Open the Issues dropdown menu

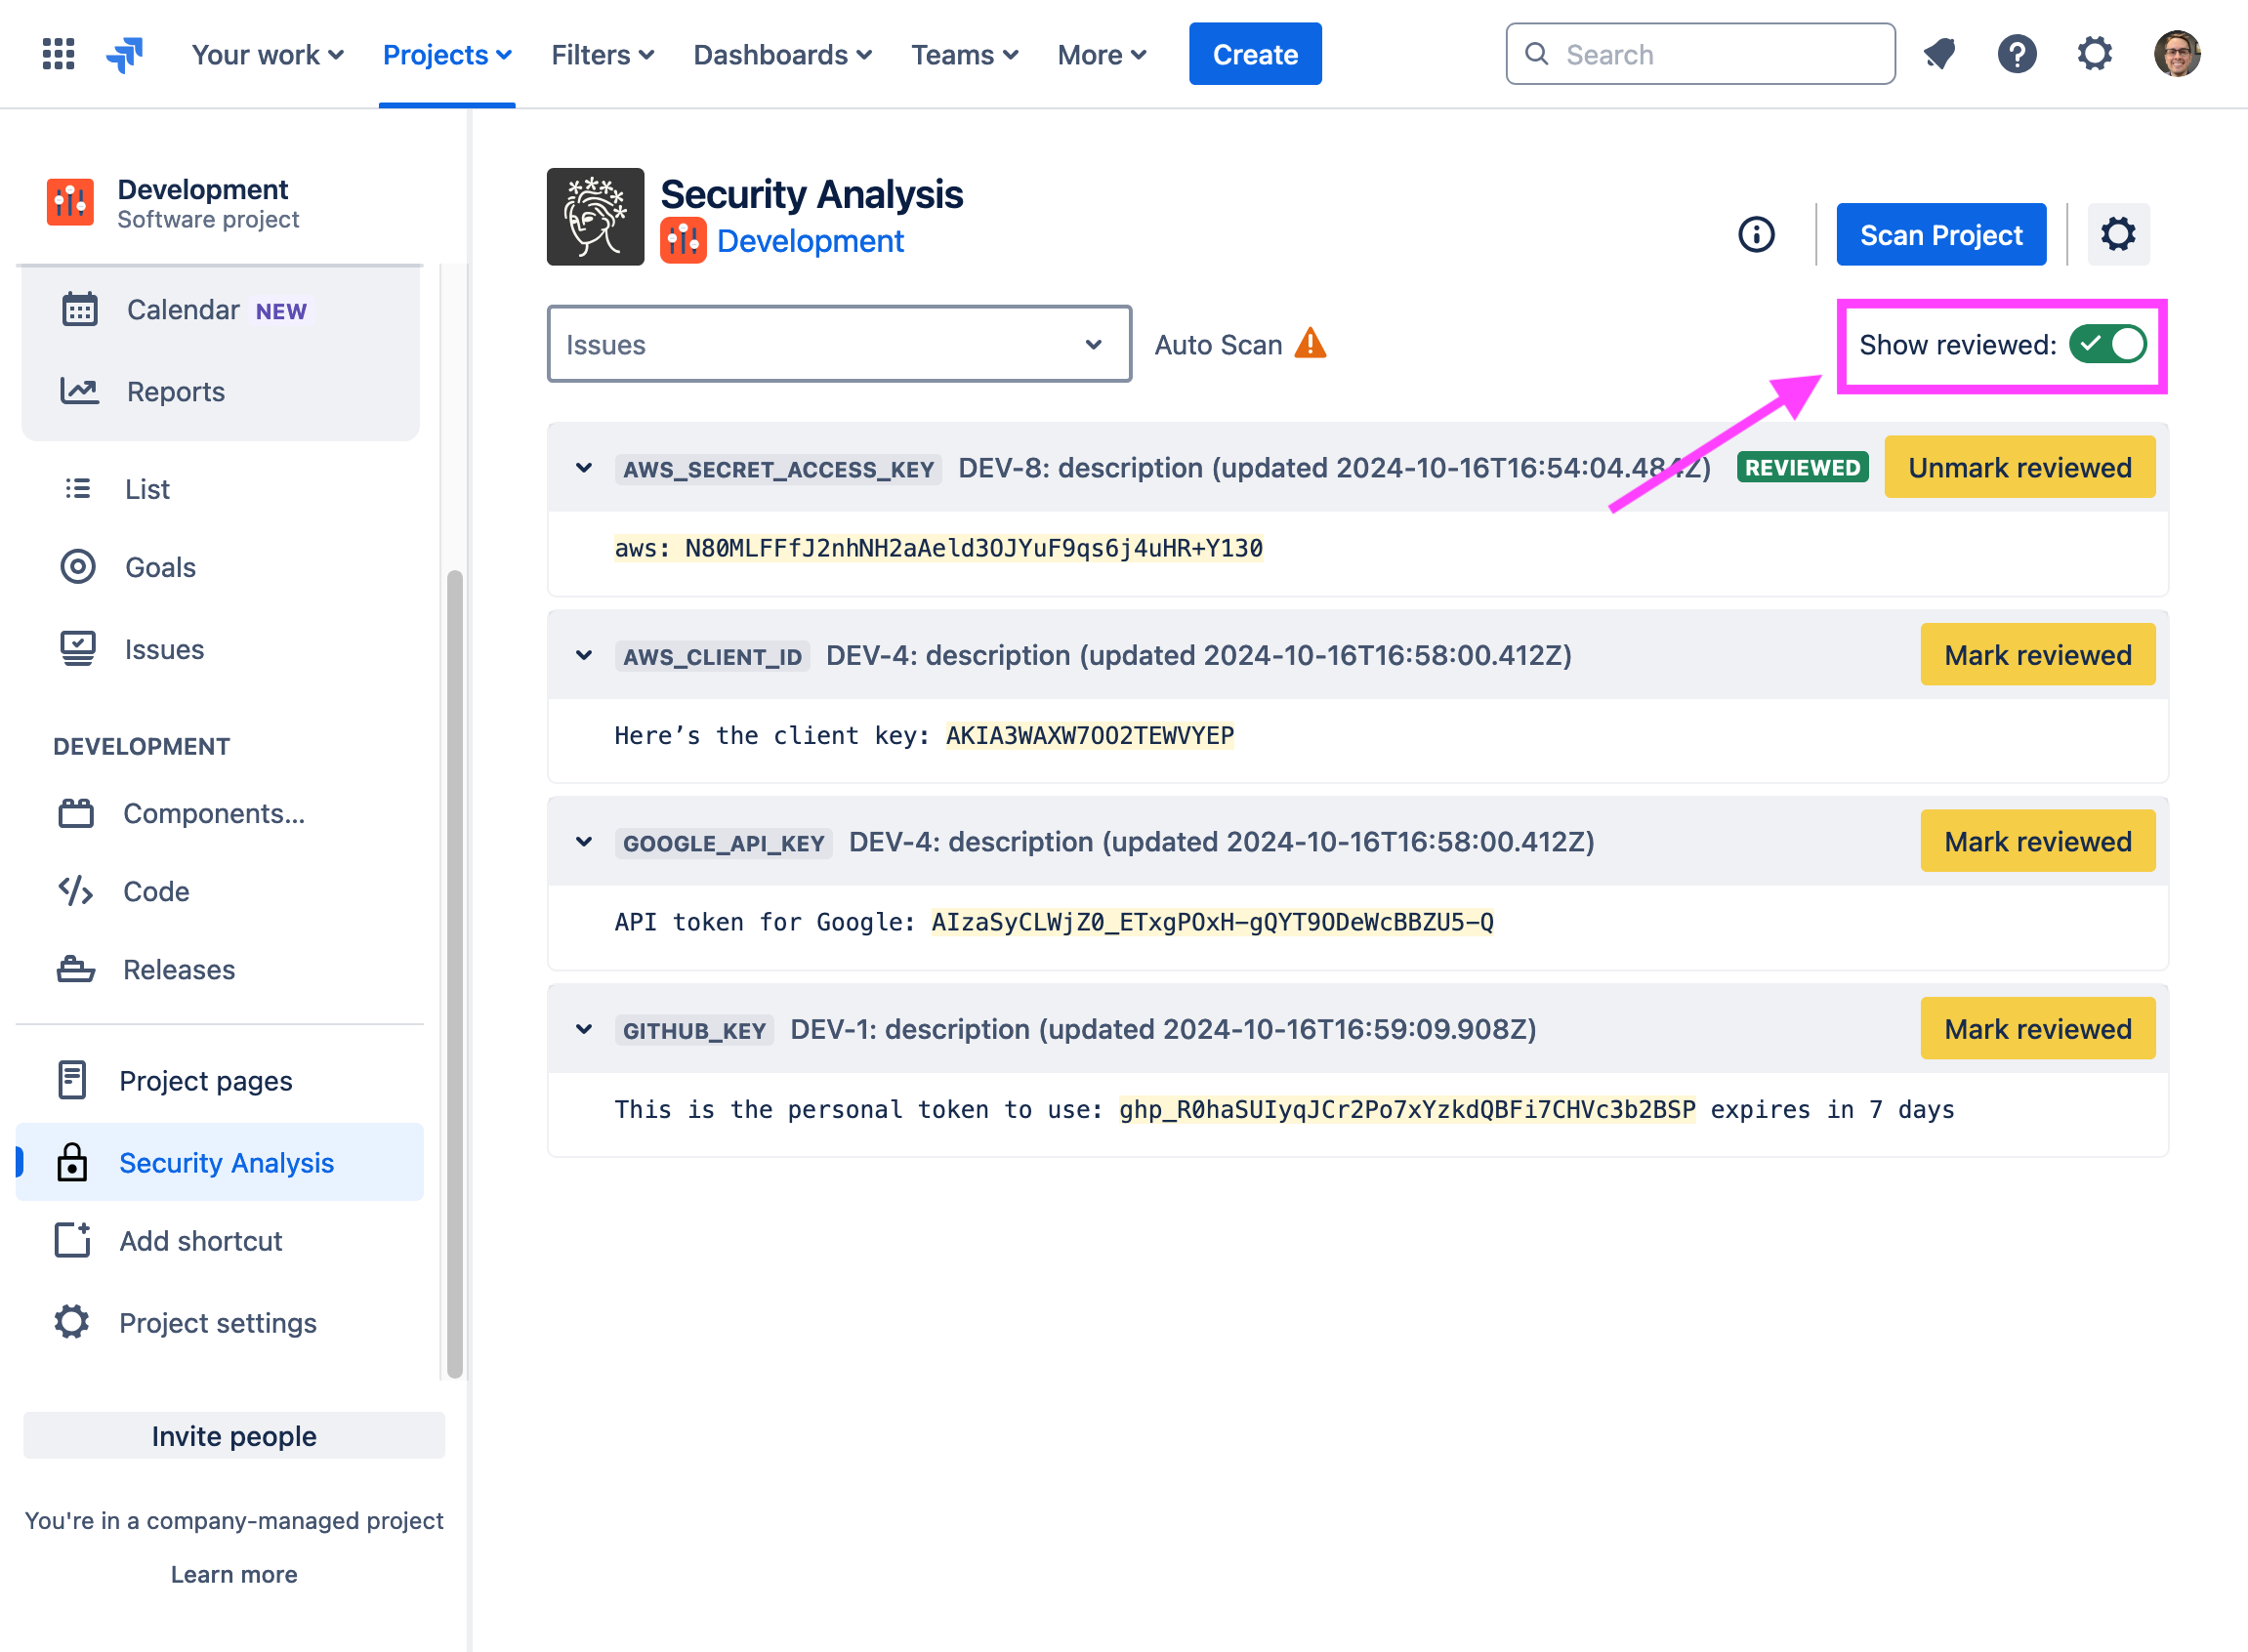[836, 344]
